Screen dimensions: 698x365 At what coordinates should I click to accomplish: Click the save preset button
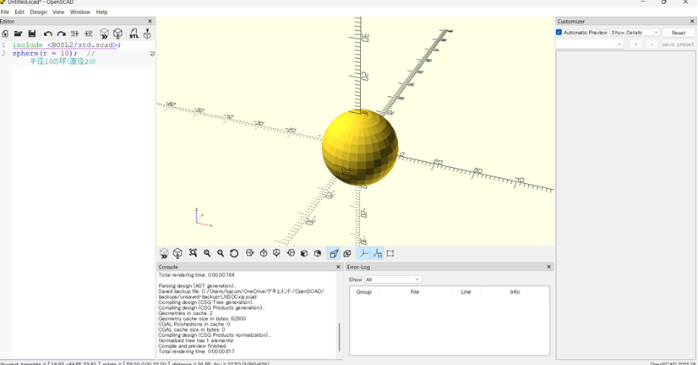678,44
